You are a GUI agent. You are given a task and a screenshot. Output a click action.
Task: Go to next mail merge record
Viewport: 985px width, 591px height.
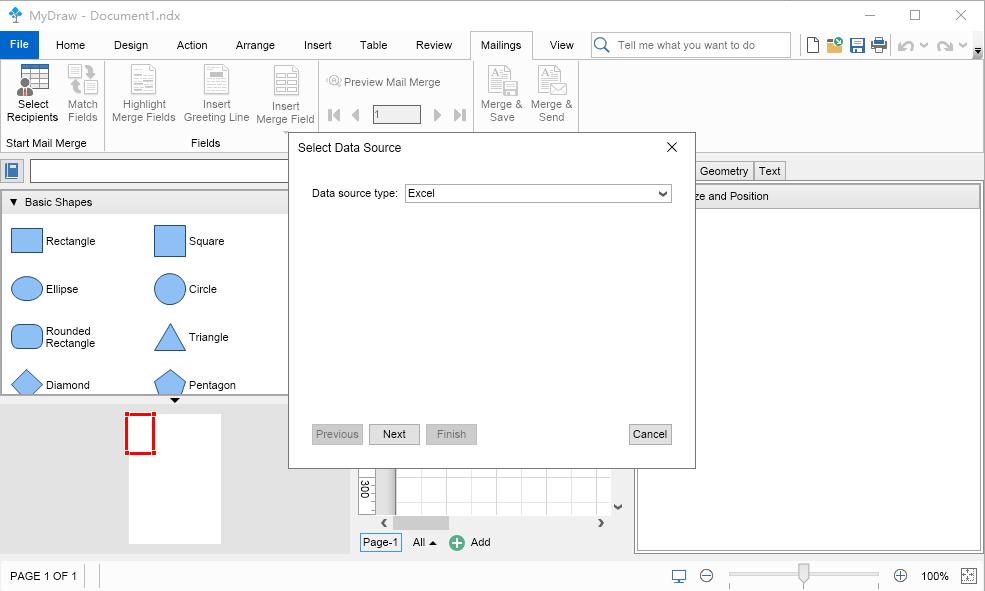[437, 115]
